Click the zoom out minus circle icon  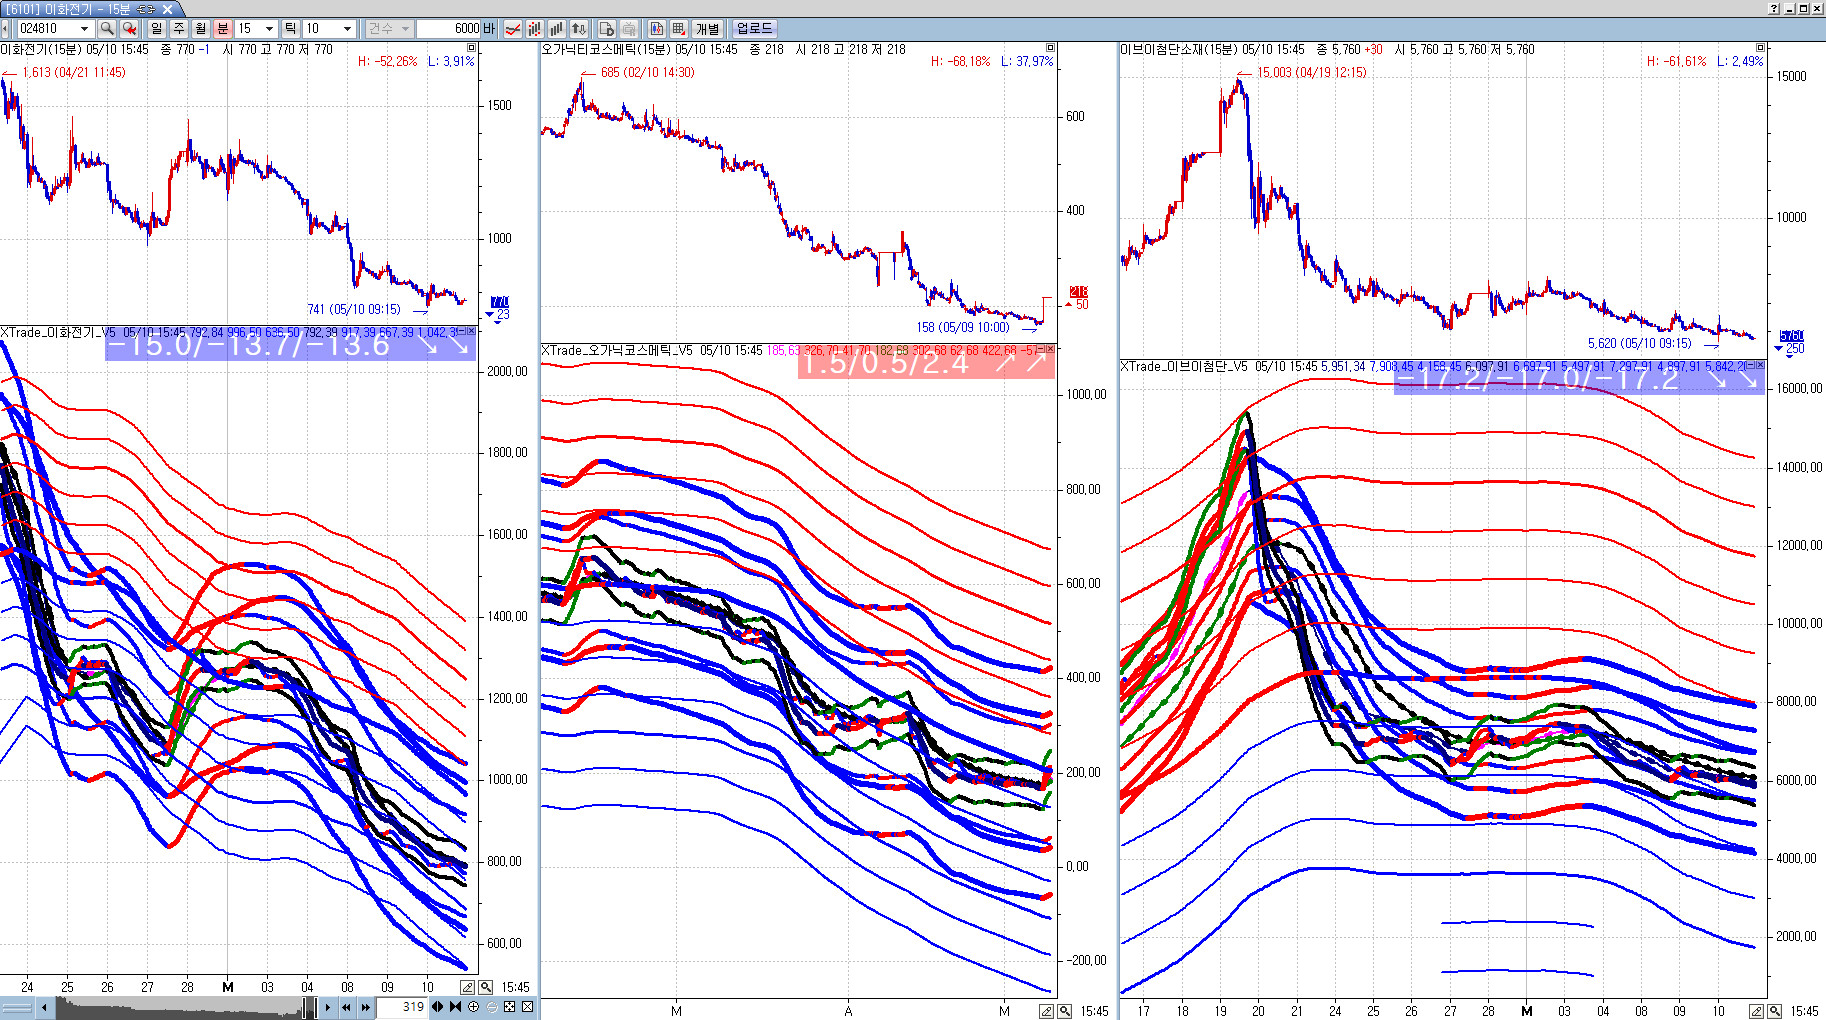pos(491,1007)
